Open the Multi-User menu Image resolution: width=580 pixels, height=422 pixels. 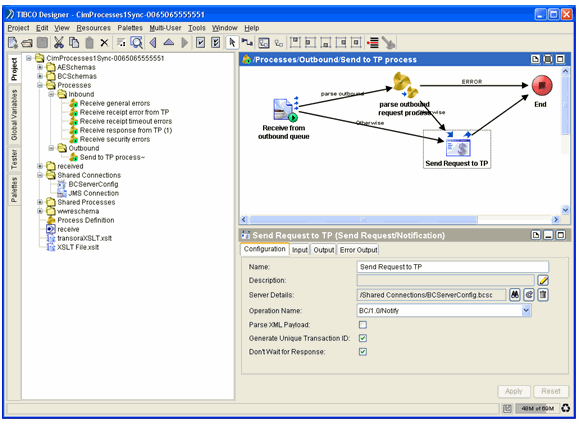point(165,28)
